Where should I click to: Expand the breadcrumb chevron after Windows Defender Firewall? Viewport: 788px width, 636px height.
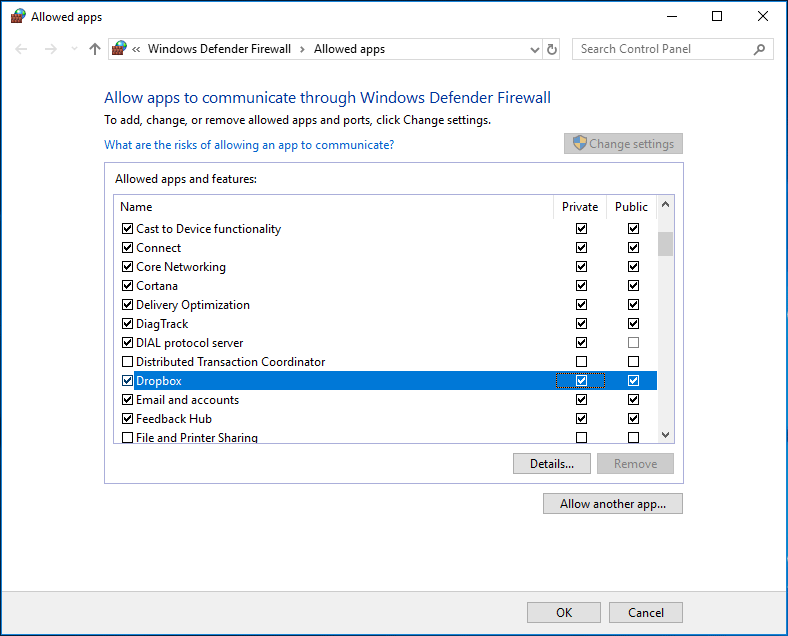coord(303,49)
